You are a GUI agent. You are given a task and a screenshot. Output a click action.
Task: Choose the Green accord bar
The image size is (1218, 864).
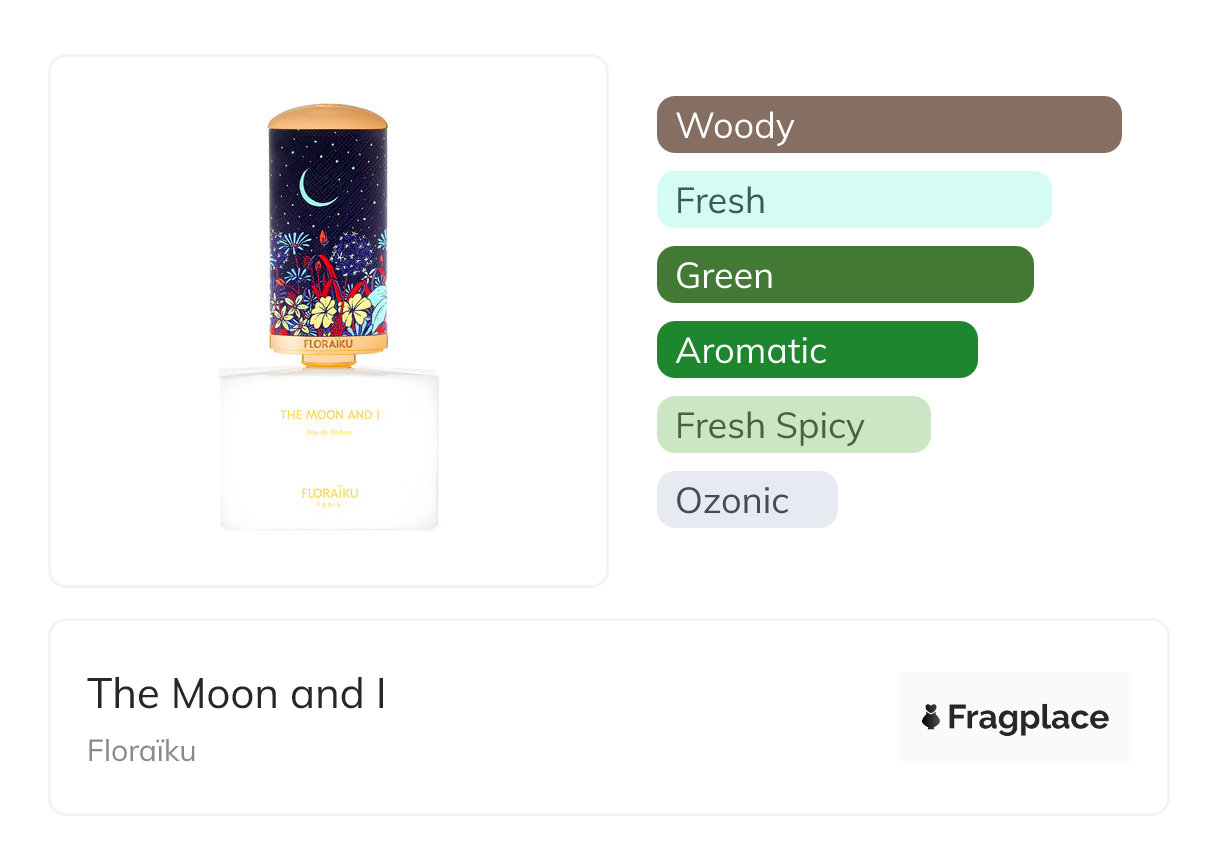tap(844, 275)
